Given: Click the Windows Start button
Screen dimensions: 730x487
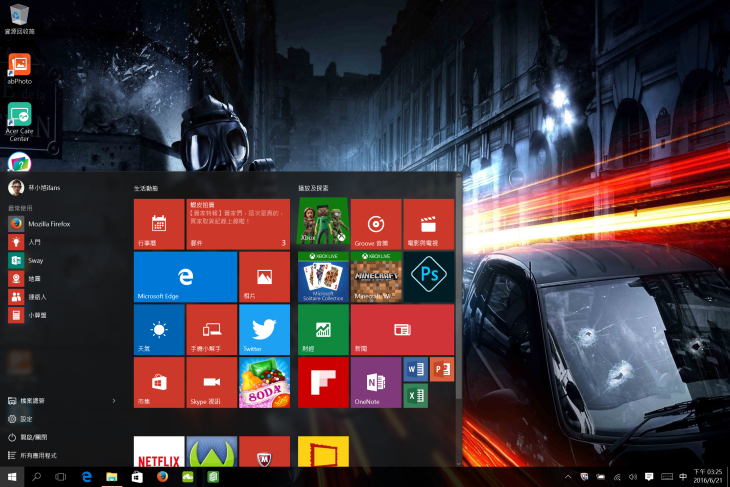Looking at the screenshot, I should 12,477.
